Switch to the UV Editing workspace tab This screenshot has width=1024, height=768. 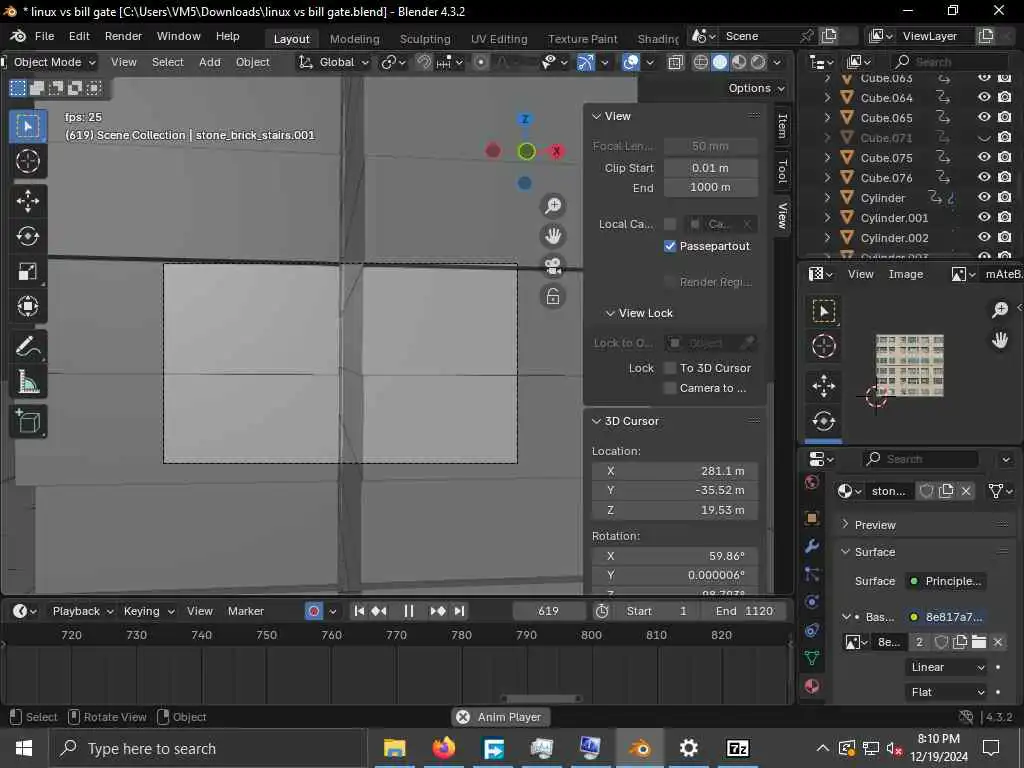499,39
